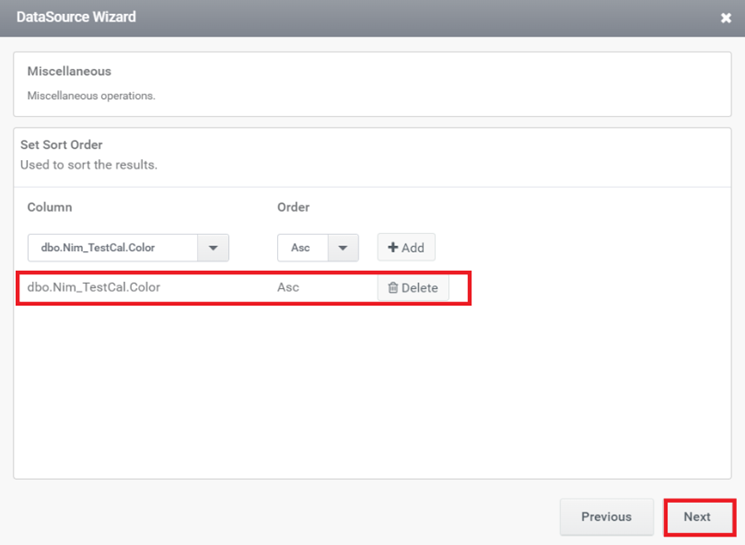Image resolution: width=745 pixels, height=545 pixels.
Task: Add the sort order entry
Action: coord(406,248)
